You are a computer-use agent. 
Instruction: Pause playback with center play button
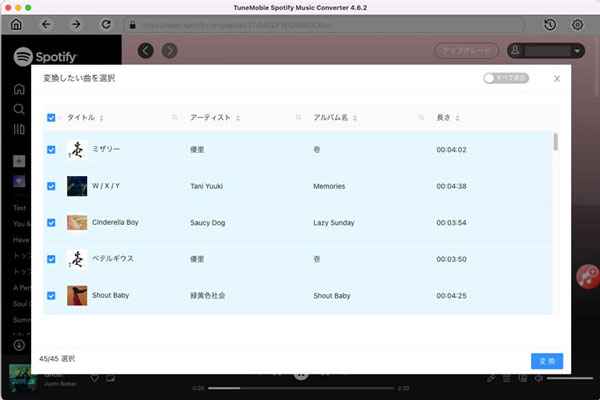(301, 375)
